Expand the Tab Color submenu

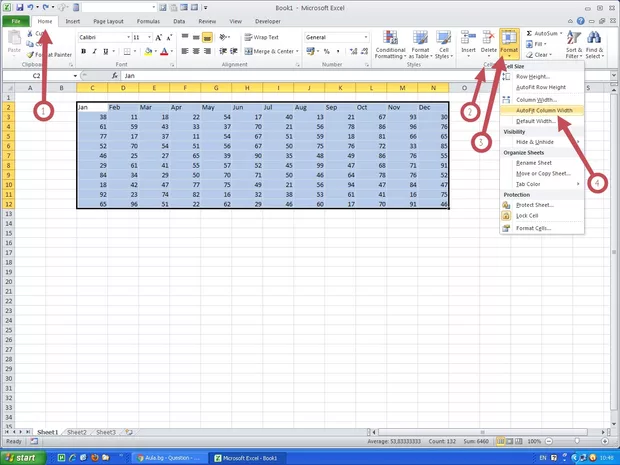[530, 184]
